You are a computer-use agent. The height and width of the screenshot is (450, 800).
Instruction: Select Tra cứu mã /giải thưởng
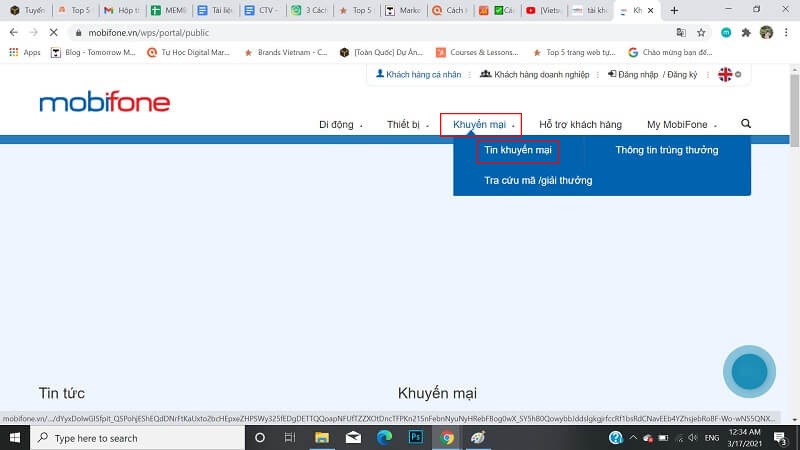(538, 181)
